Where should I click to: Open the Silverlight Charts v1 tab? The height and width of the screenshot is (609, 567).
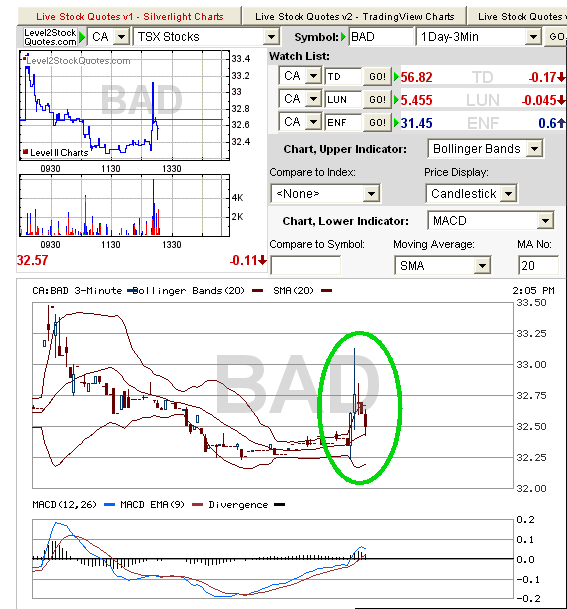click(129, 17)
